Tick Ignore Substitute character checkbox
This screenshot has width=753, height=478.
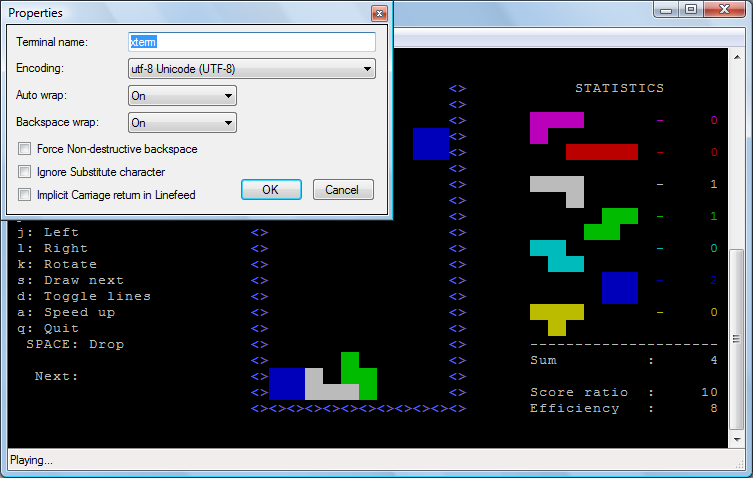(24, 172)
